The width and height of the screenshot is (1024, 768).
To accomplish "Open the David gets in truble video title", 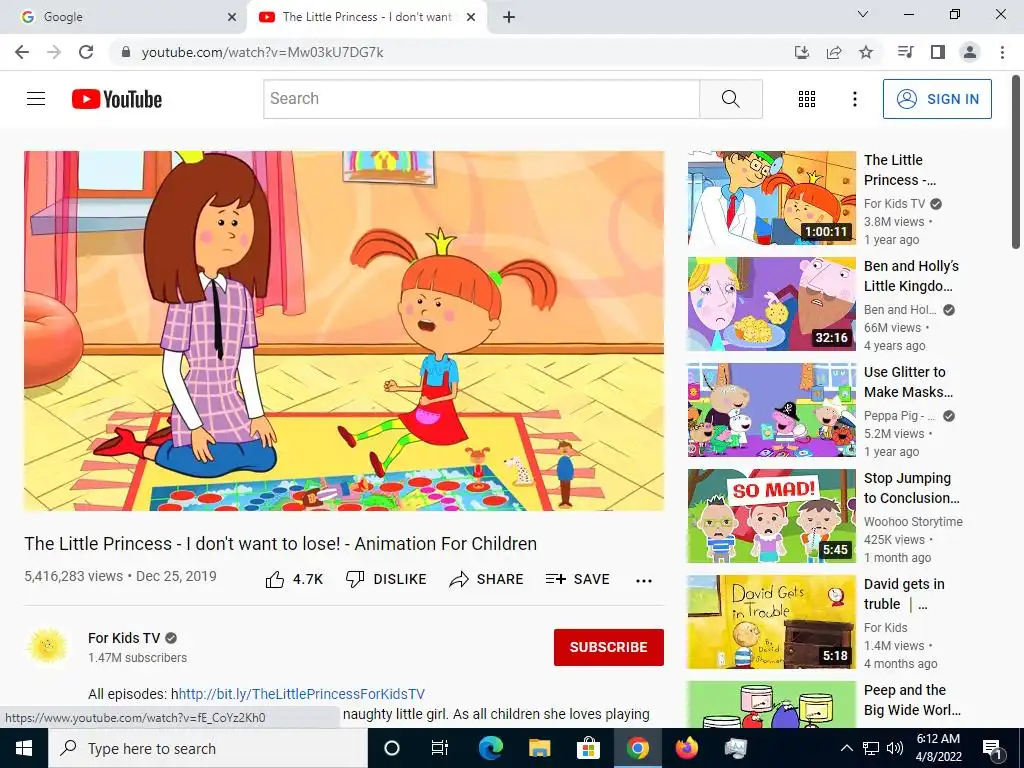I will click(904, 594).
